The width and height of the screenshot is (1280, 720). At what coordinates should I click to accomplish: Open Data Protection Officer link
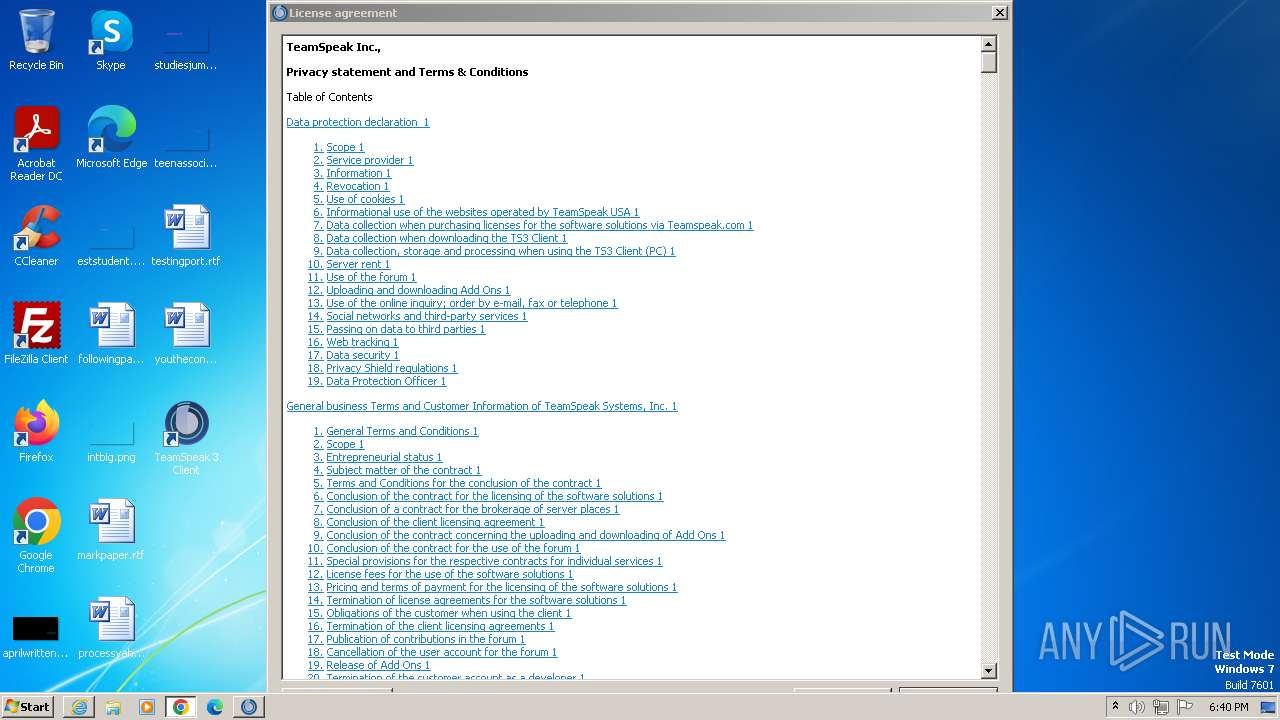point(386,381)
